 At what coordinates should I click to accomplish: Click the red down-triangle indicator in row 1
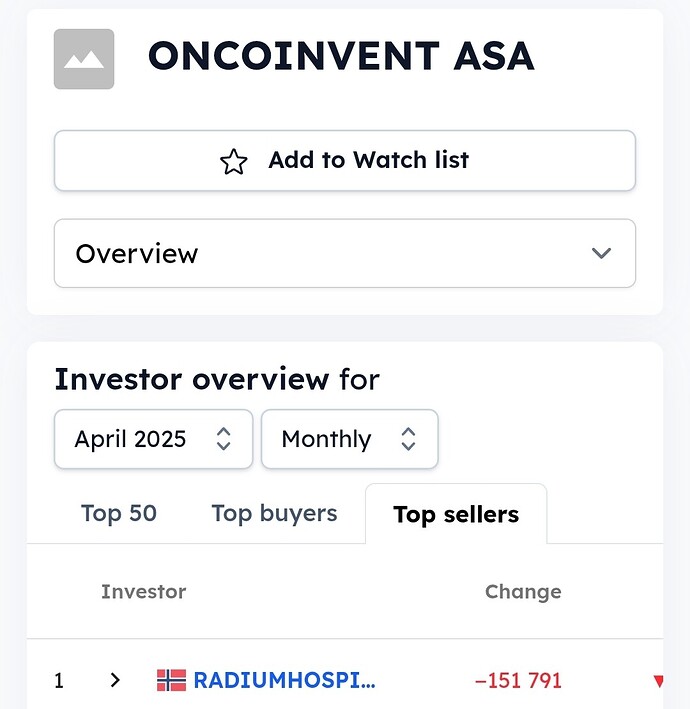[x=658, y=681]
